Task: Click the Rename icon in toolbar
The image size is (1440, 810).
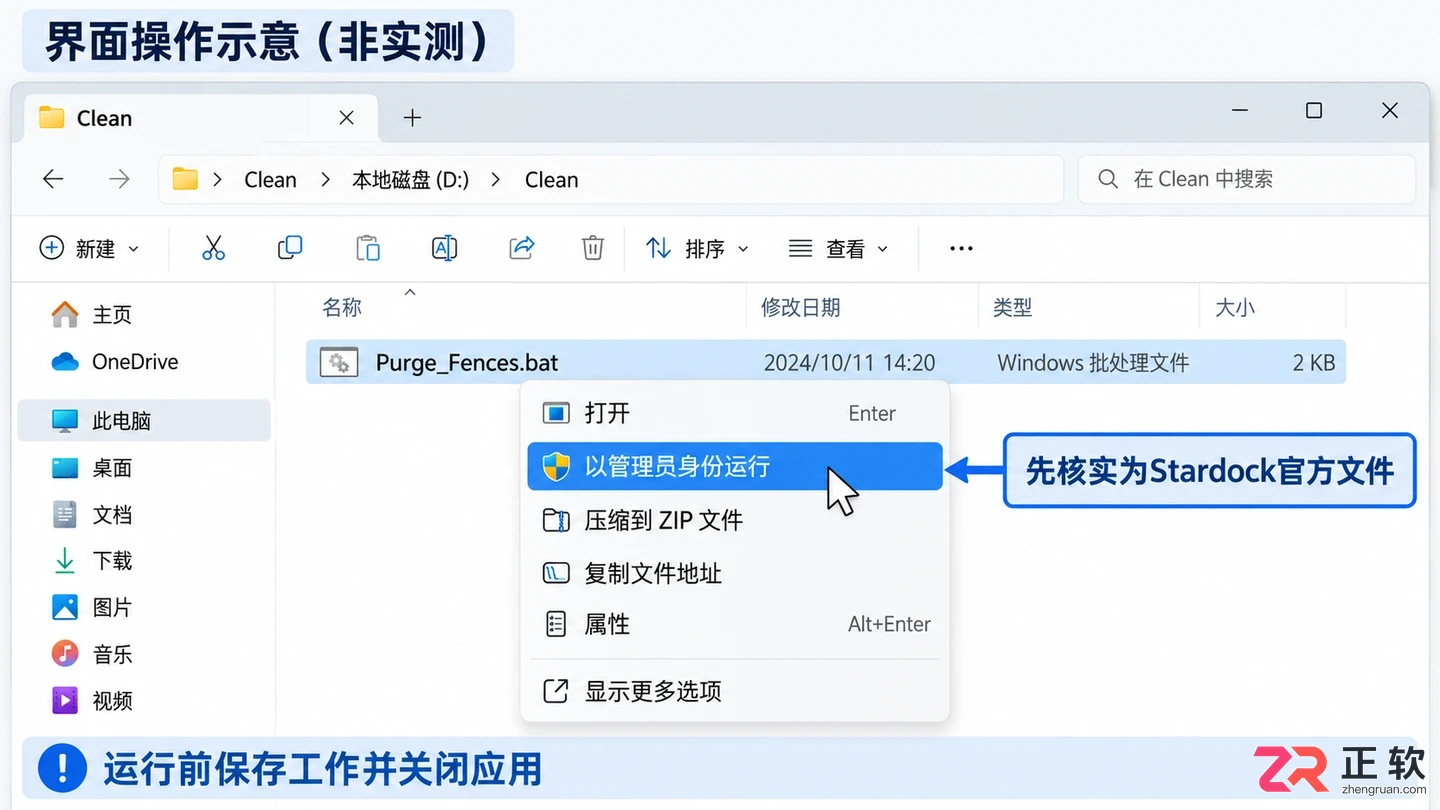Action: (x=444, y=248)
